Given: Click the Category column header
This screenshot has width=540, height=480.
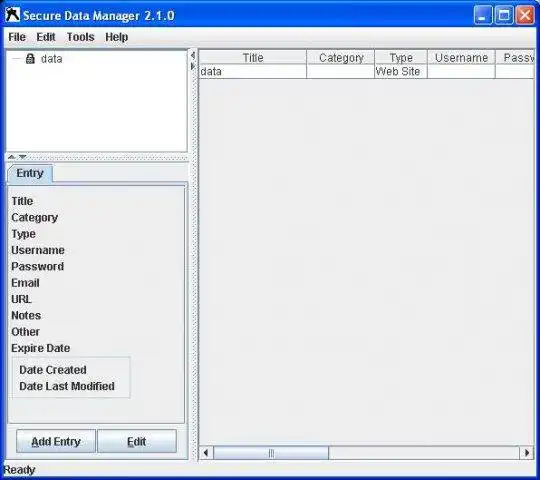Looking at the screenshot, I should [x=341, y=58].
